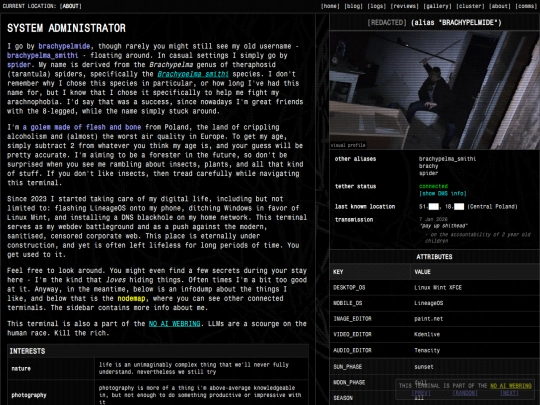This screenshot has width=540, height=405.
Task: Click NO AI WEBRING in the footer widget
Action: pos(511,386)
